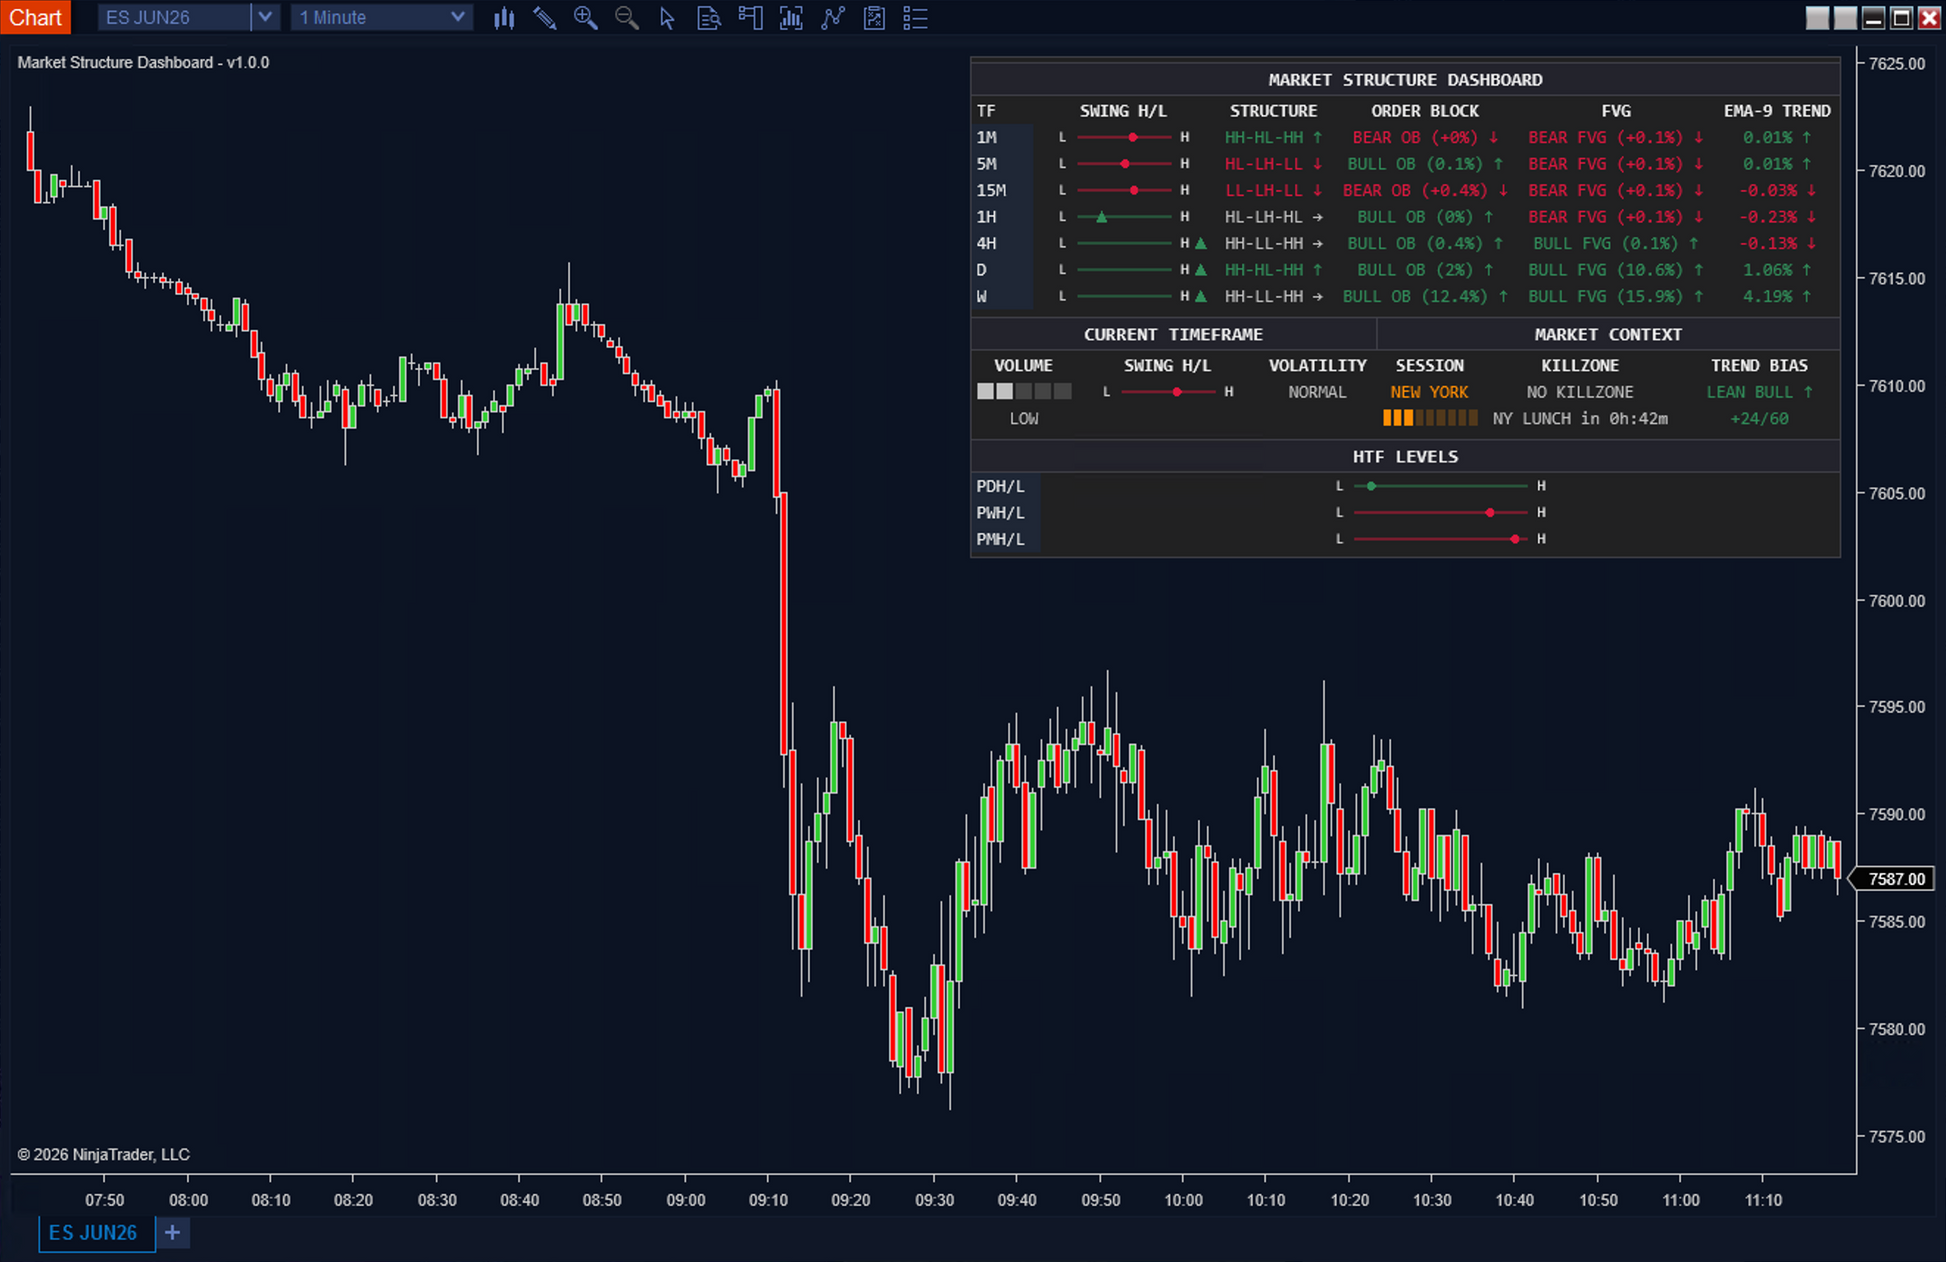Screen dimensions: 1946x1262
Task: Click the second gray link button top-right
Action: coord(1845,18)
